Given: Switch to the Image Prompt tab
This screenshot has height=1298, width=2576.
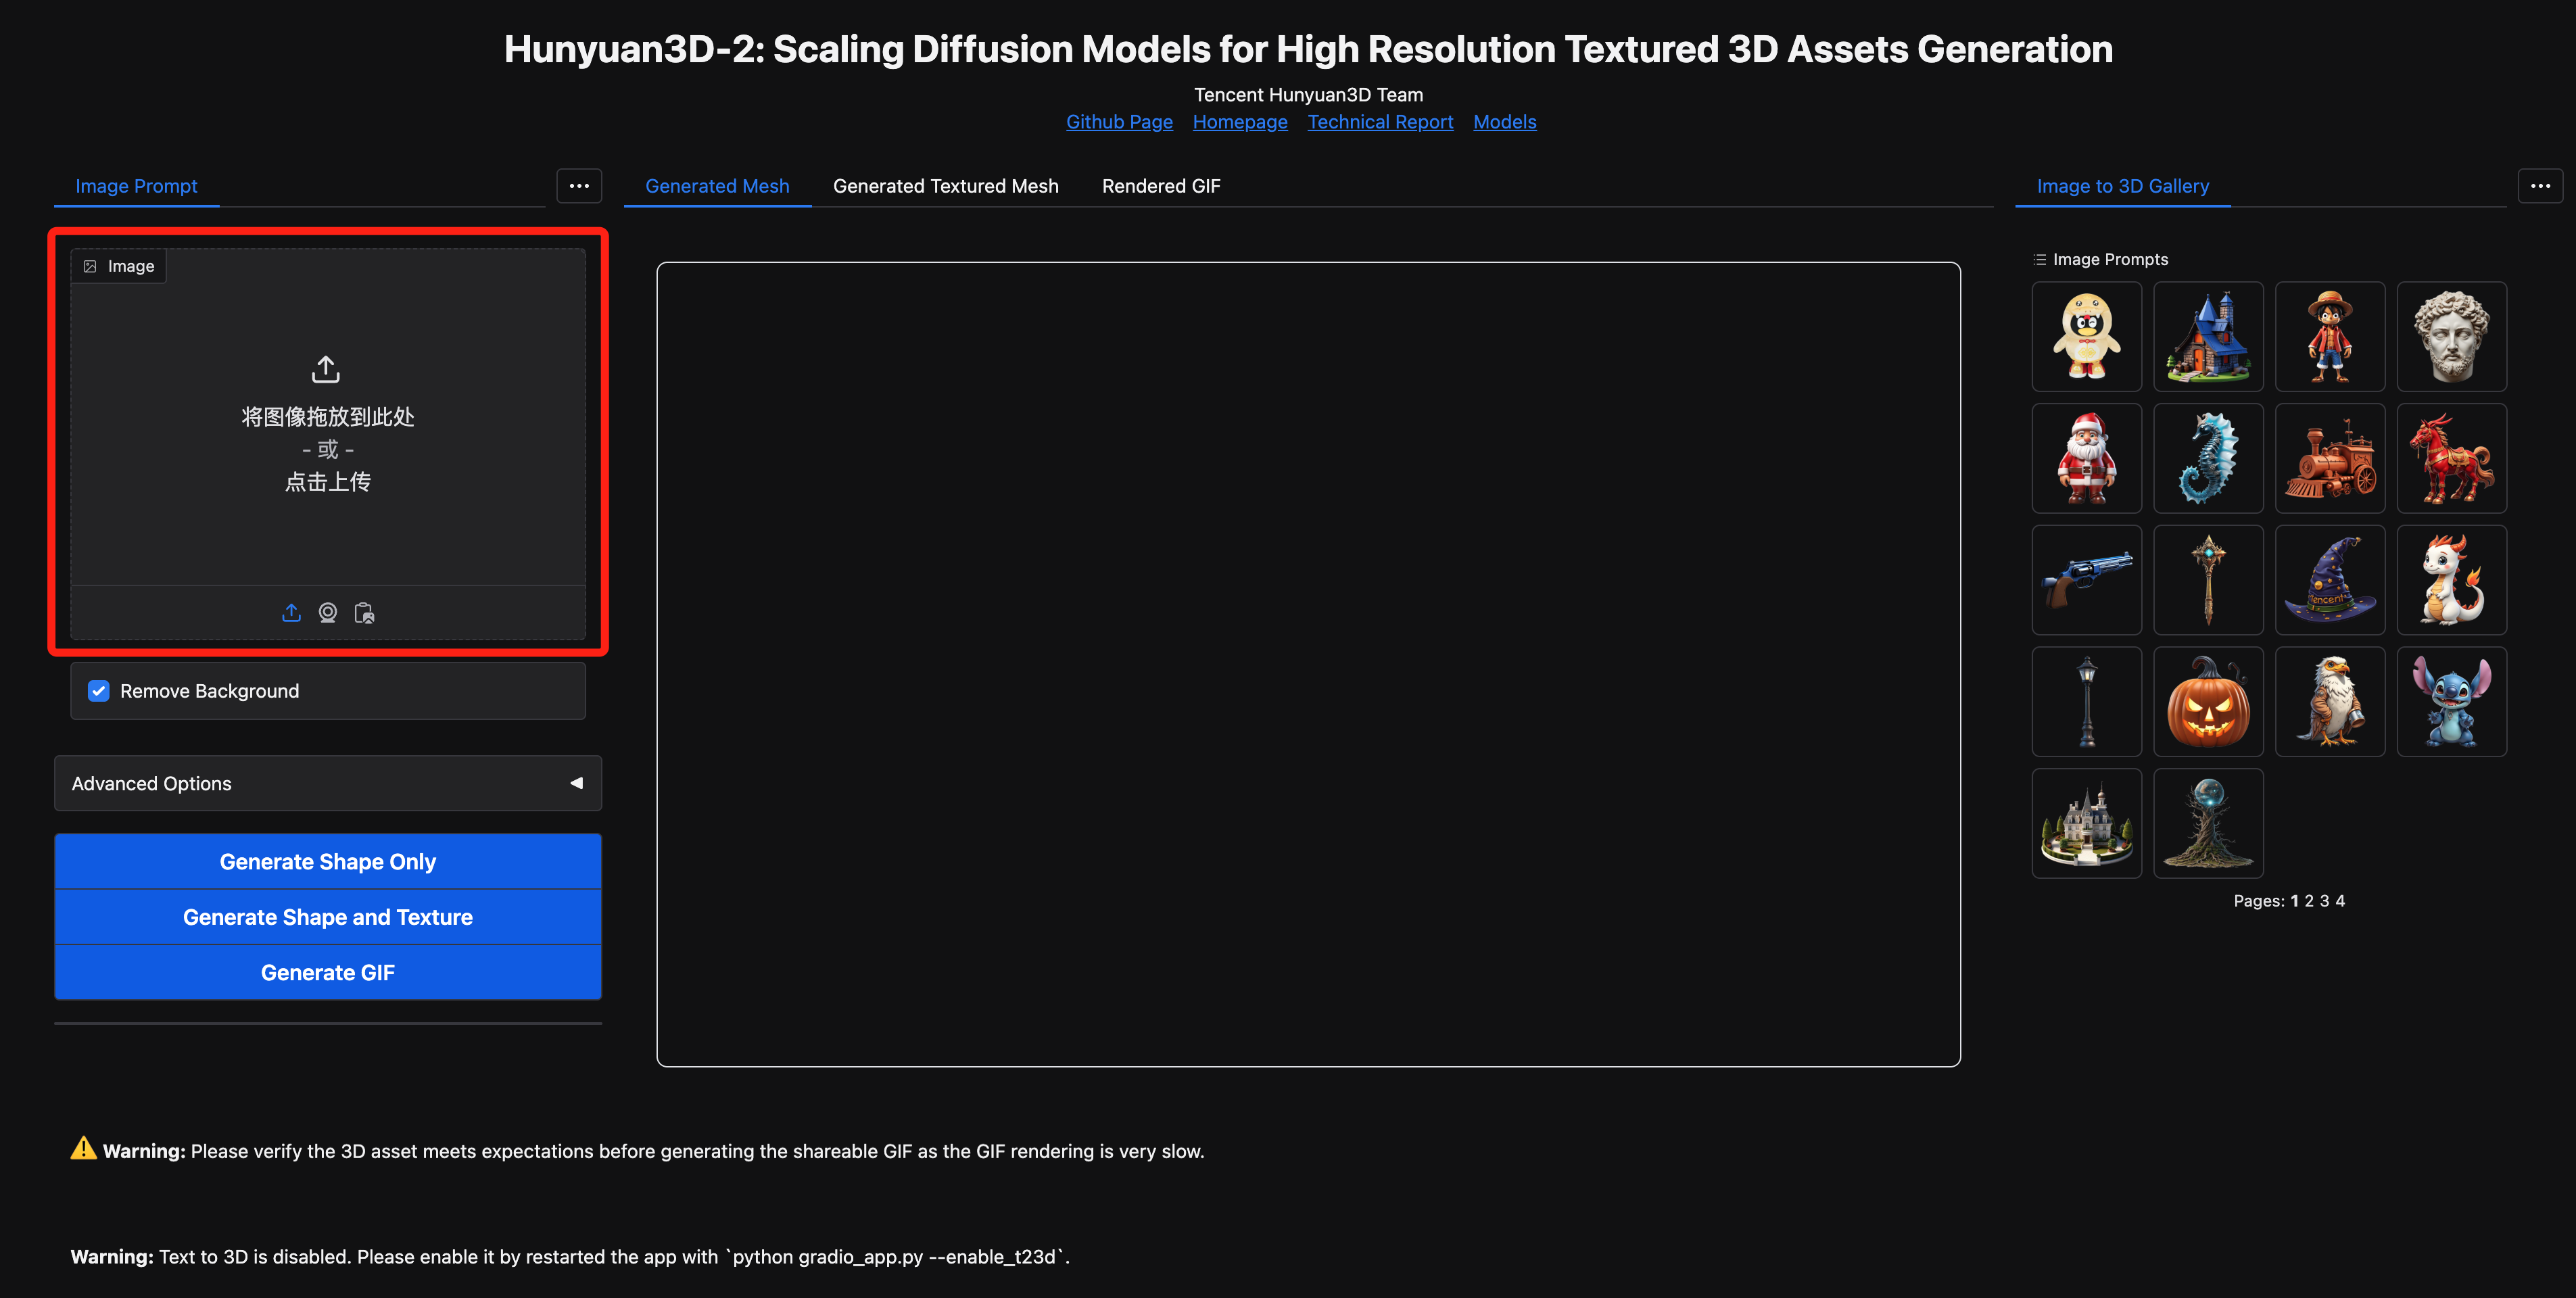Looking at the screenshot, I should (x=137, y=186).
